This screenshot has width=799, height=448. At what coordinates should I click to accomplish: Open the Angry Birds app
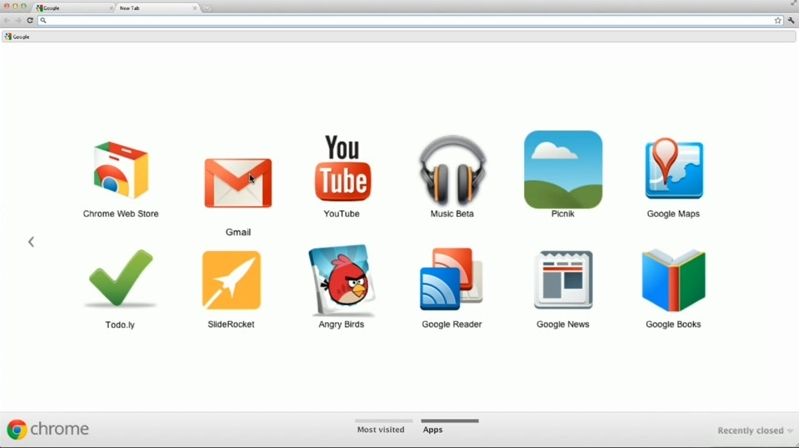(x=342, y=279)
